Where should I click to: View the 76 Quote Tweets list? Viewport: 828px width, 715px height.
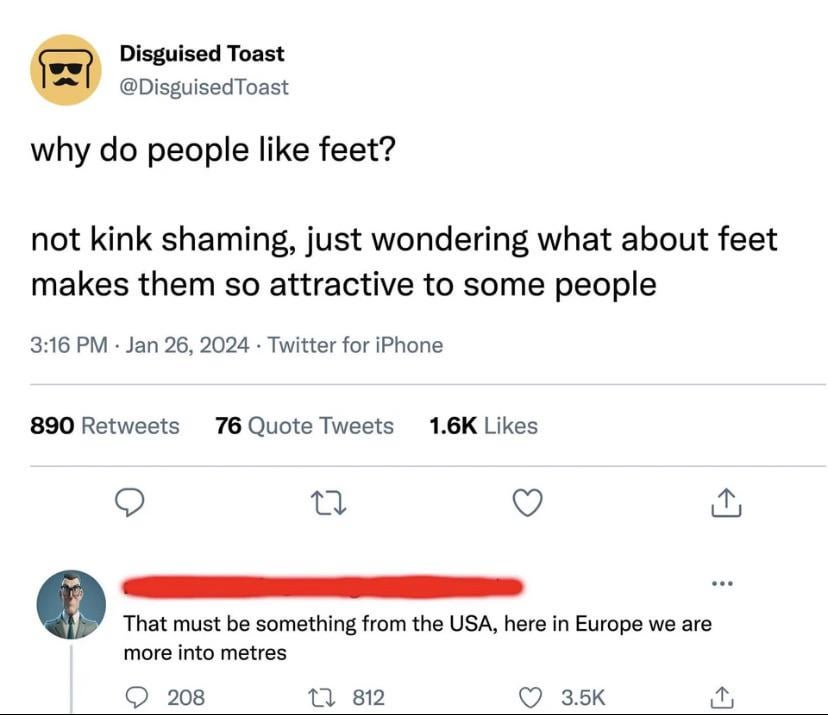click(304, 426)
